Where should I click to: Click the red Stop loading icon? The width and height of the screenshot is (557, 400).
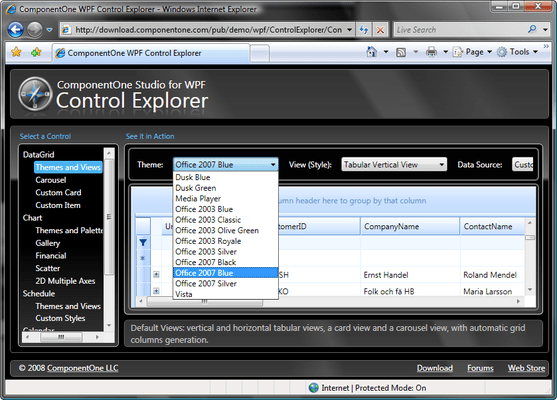380,30
